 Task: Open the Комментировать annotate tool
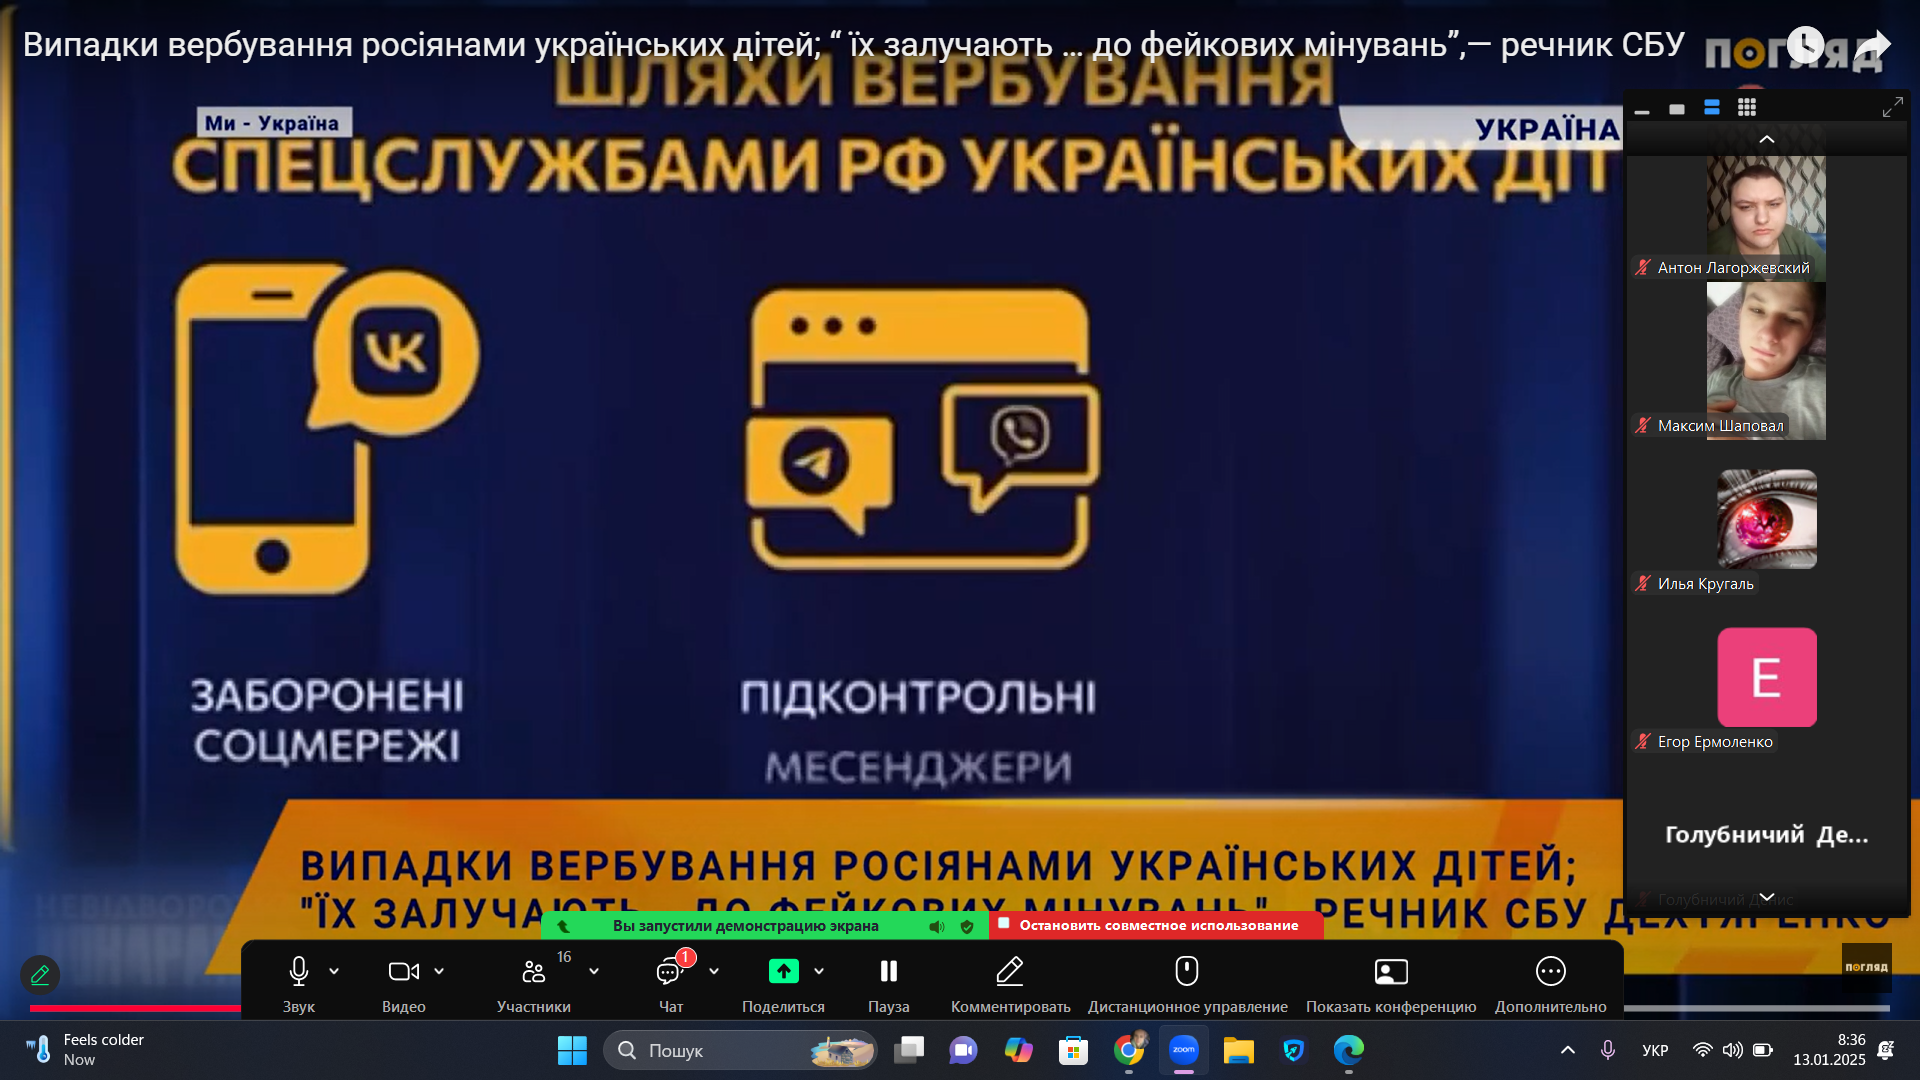tap(1010, 971)
